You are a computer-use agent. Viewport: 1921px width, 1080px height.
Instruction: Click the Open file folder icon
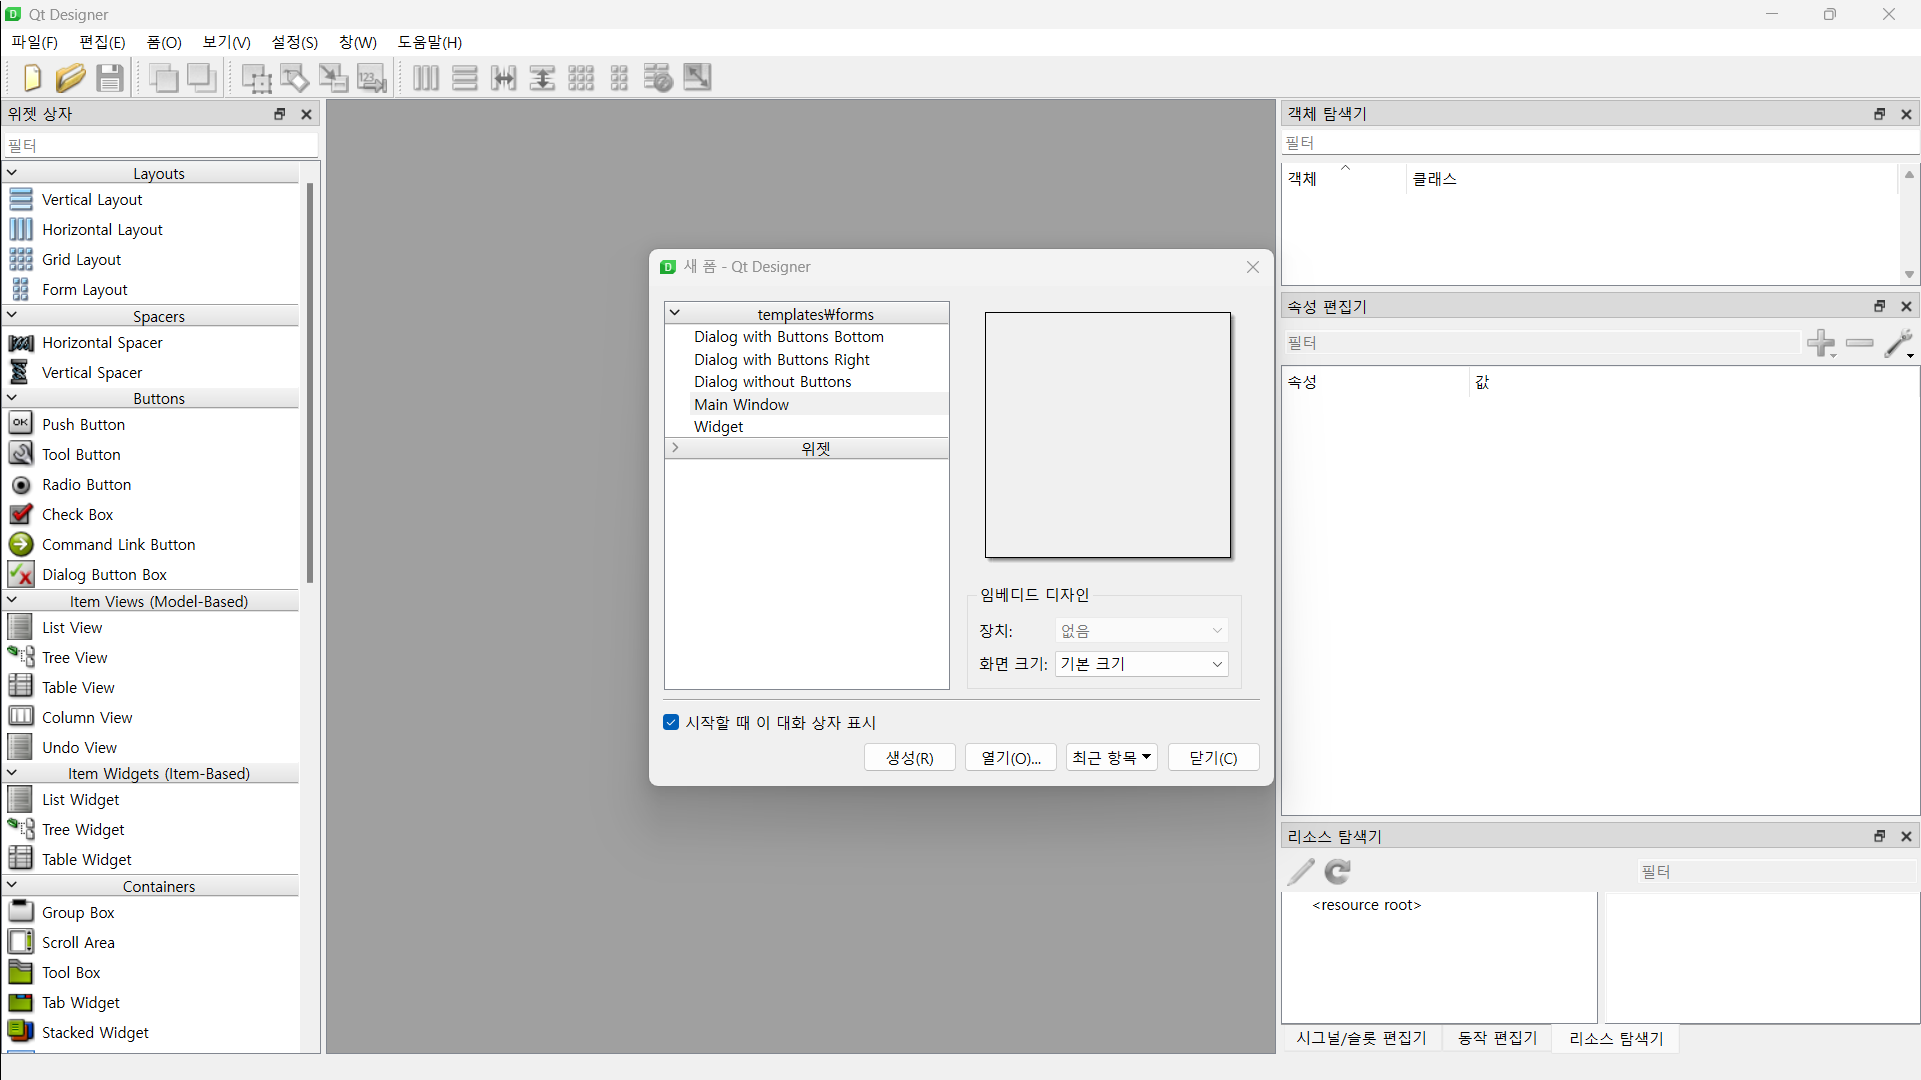(x=70, y=78)
